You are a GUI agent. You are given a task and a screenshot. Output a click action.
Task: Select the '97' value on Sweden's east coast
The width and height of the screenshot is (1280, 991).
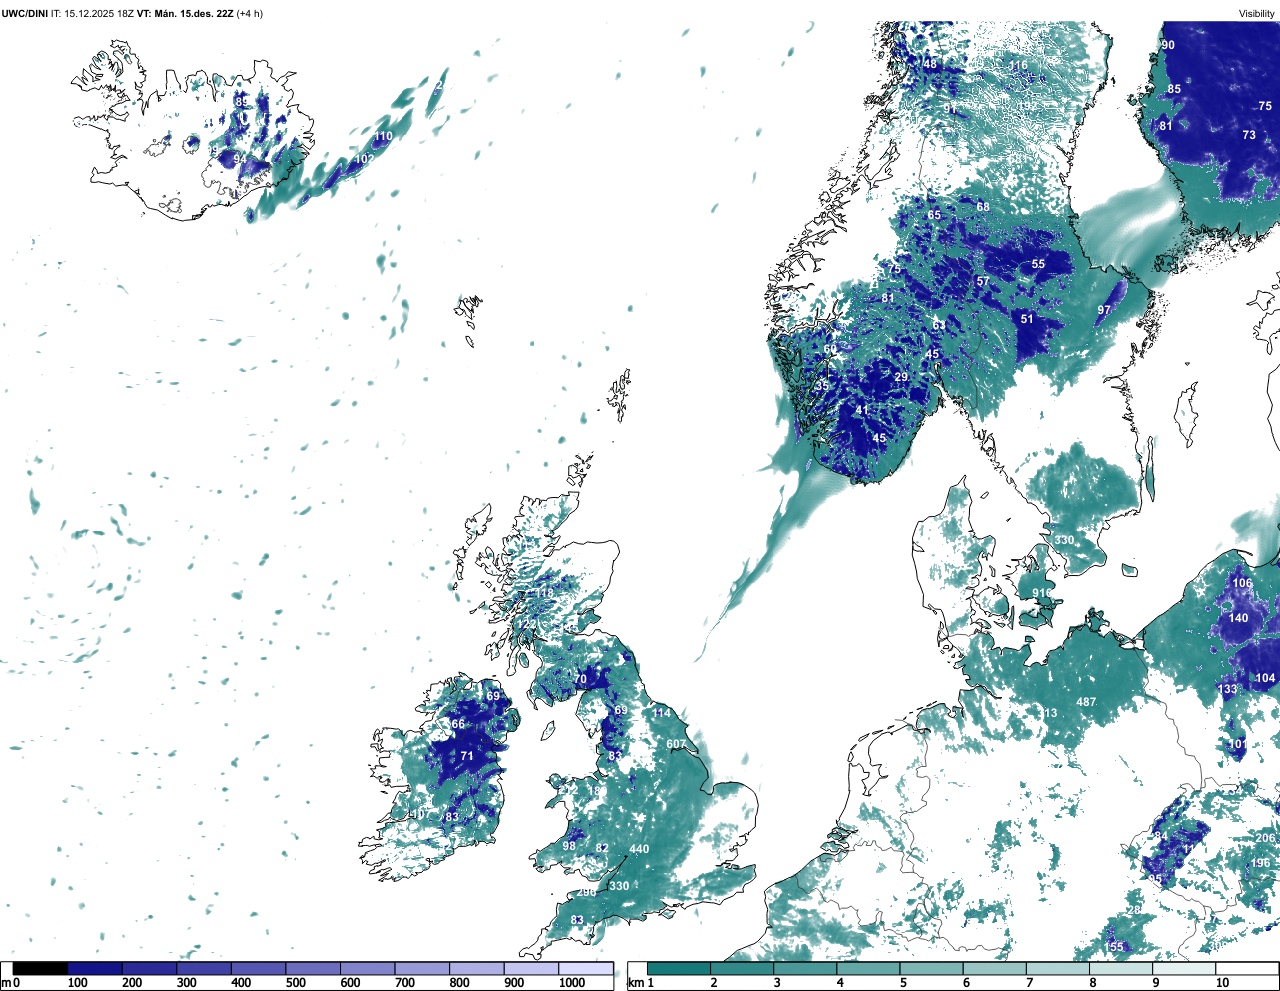click(1104, 310)
